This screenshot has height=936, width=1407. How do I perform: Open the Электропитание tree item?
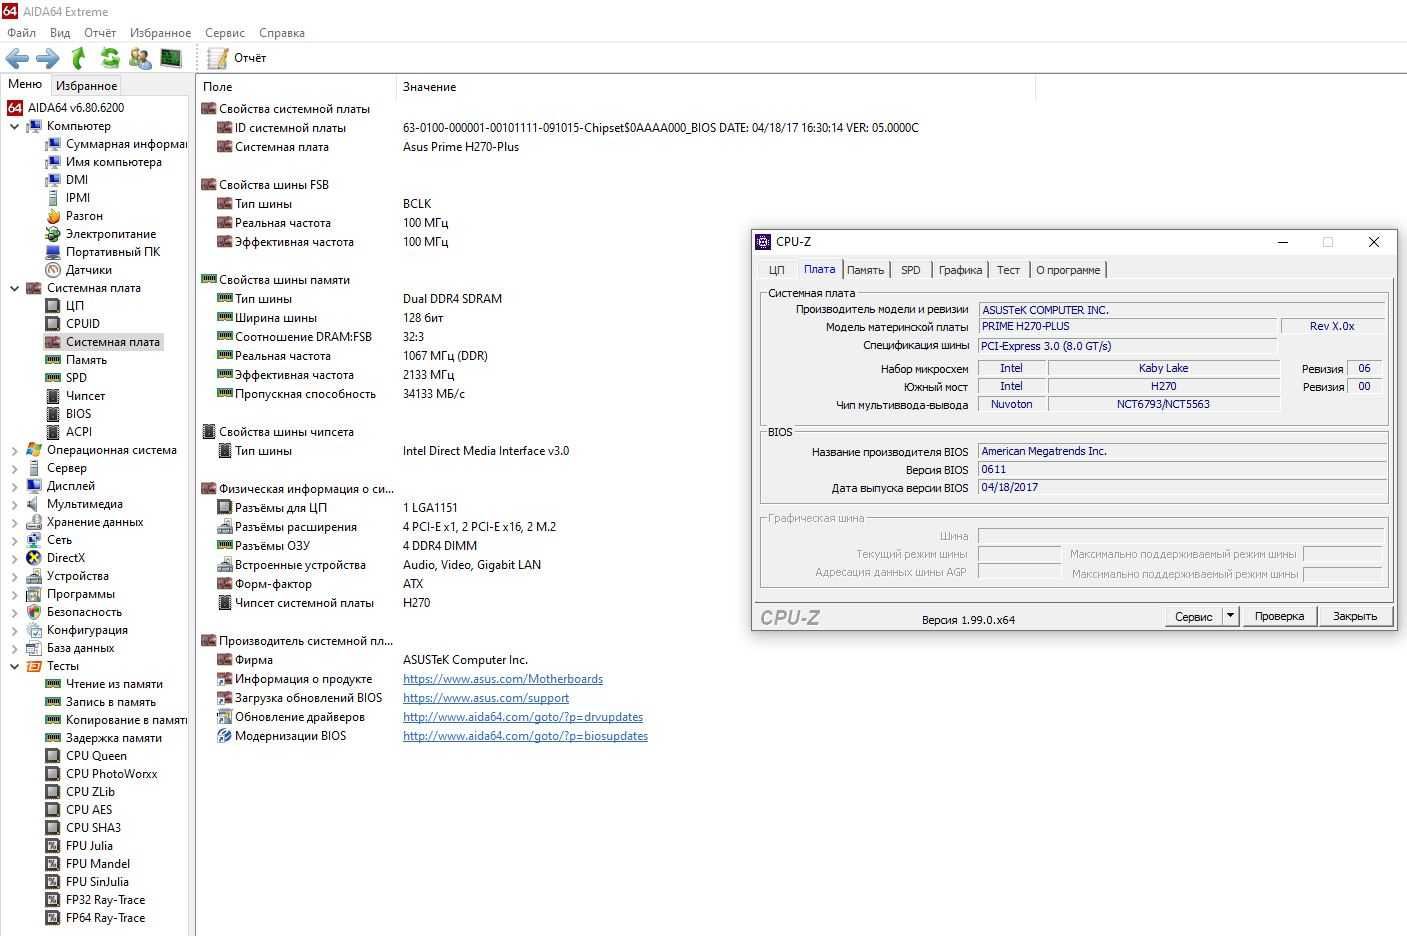click(111, 234)
